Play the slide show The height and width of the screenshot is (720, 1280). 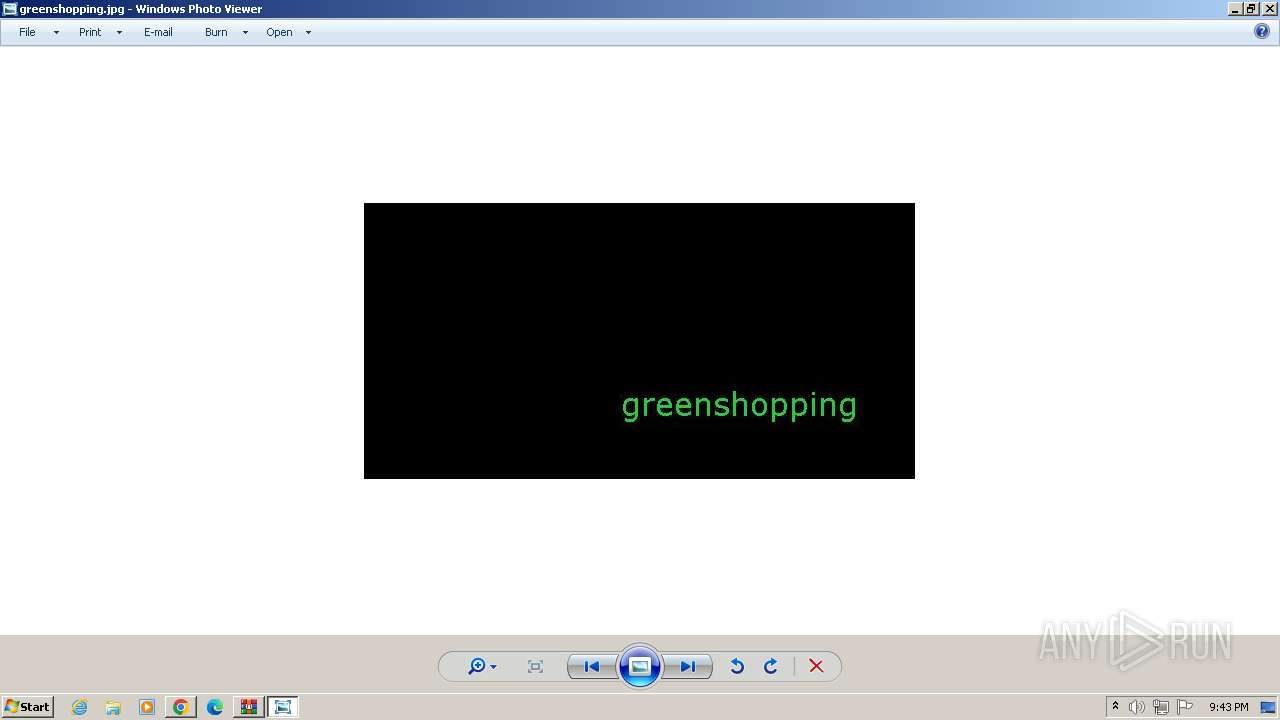click(x=640, y=666)
